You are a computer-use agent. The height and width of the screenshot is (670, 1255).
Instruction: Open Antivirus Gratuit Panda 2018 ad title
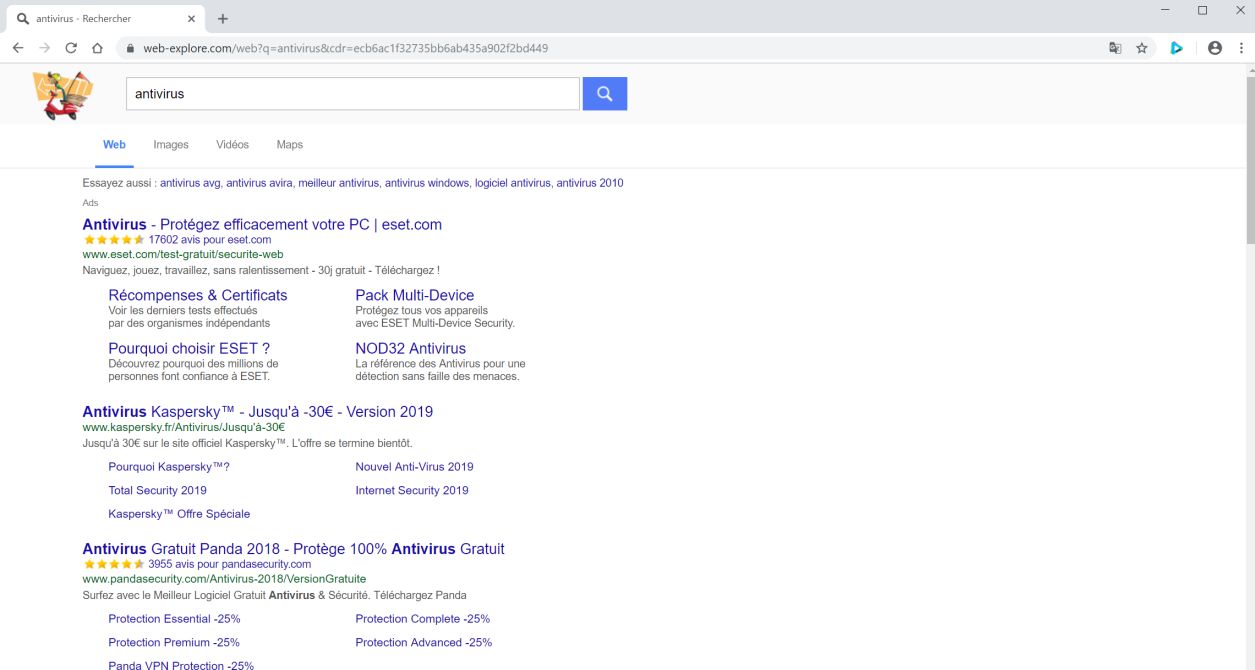coord(294,548)
